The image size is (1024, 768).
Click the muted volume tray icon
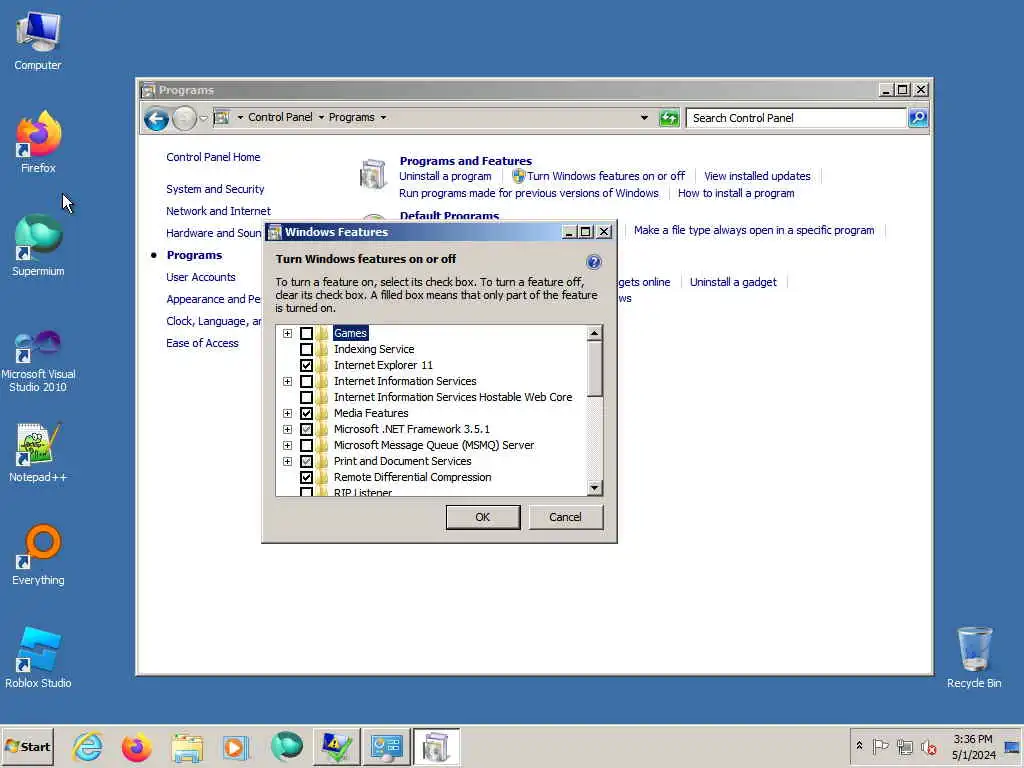[928, 746]
